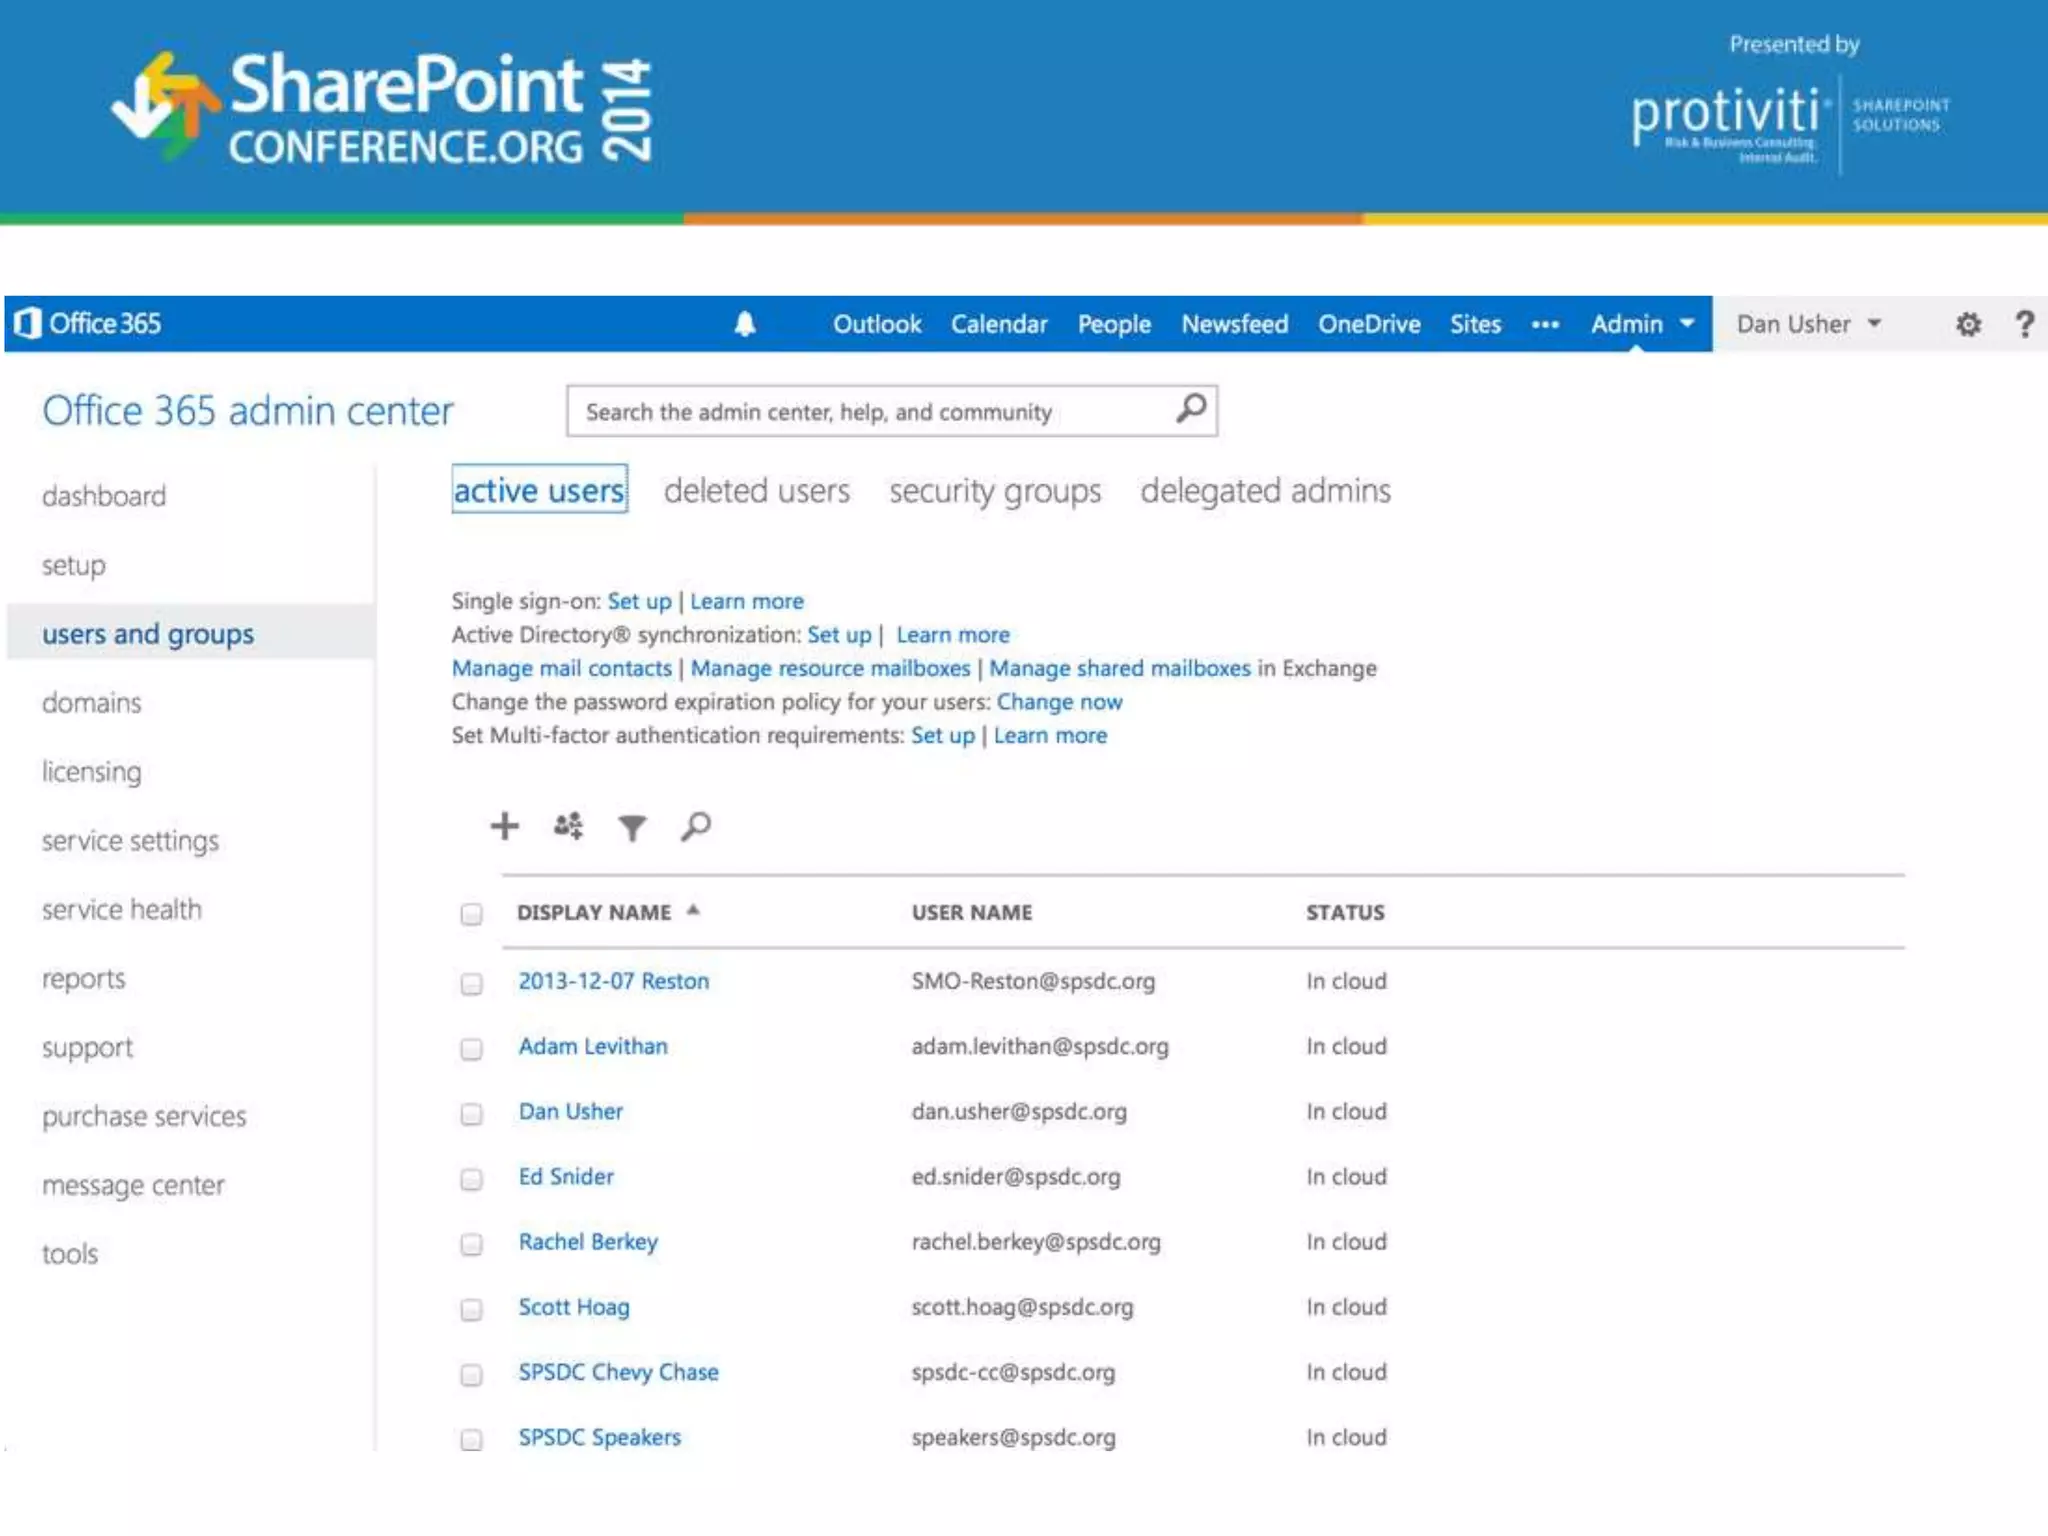Expand the more apps ellipsis menu
2048x1536 pixels.
click(x=1545, y=324)
